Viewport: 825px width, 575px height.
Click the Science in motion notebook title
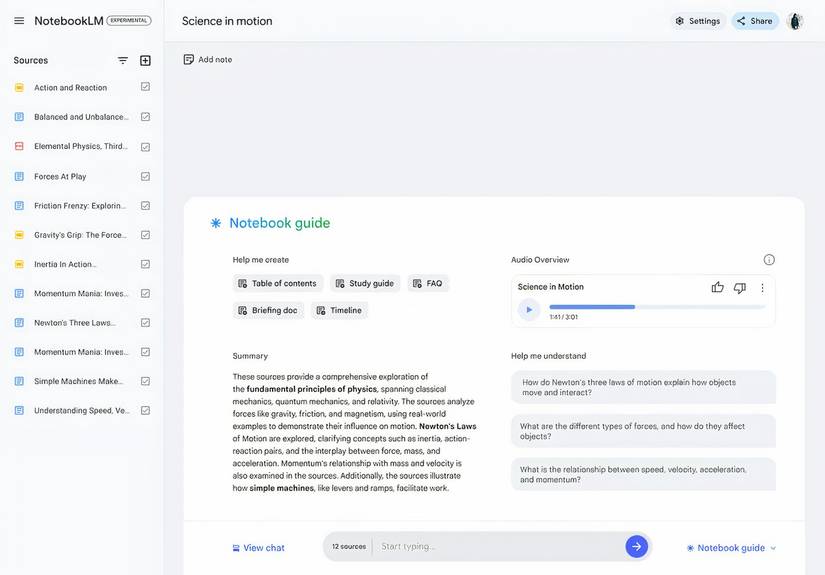227,21
